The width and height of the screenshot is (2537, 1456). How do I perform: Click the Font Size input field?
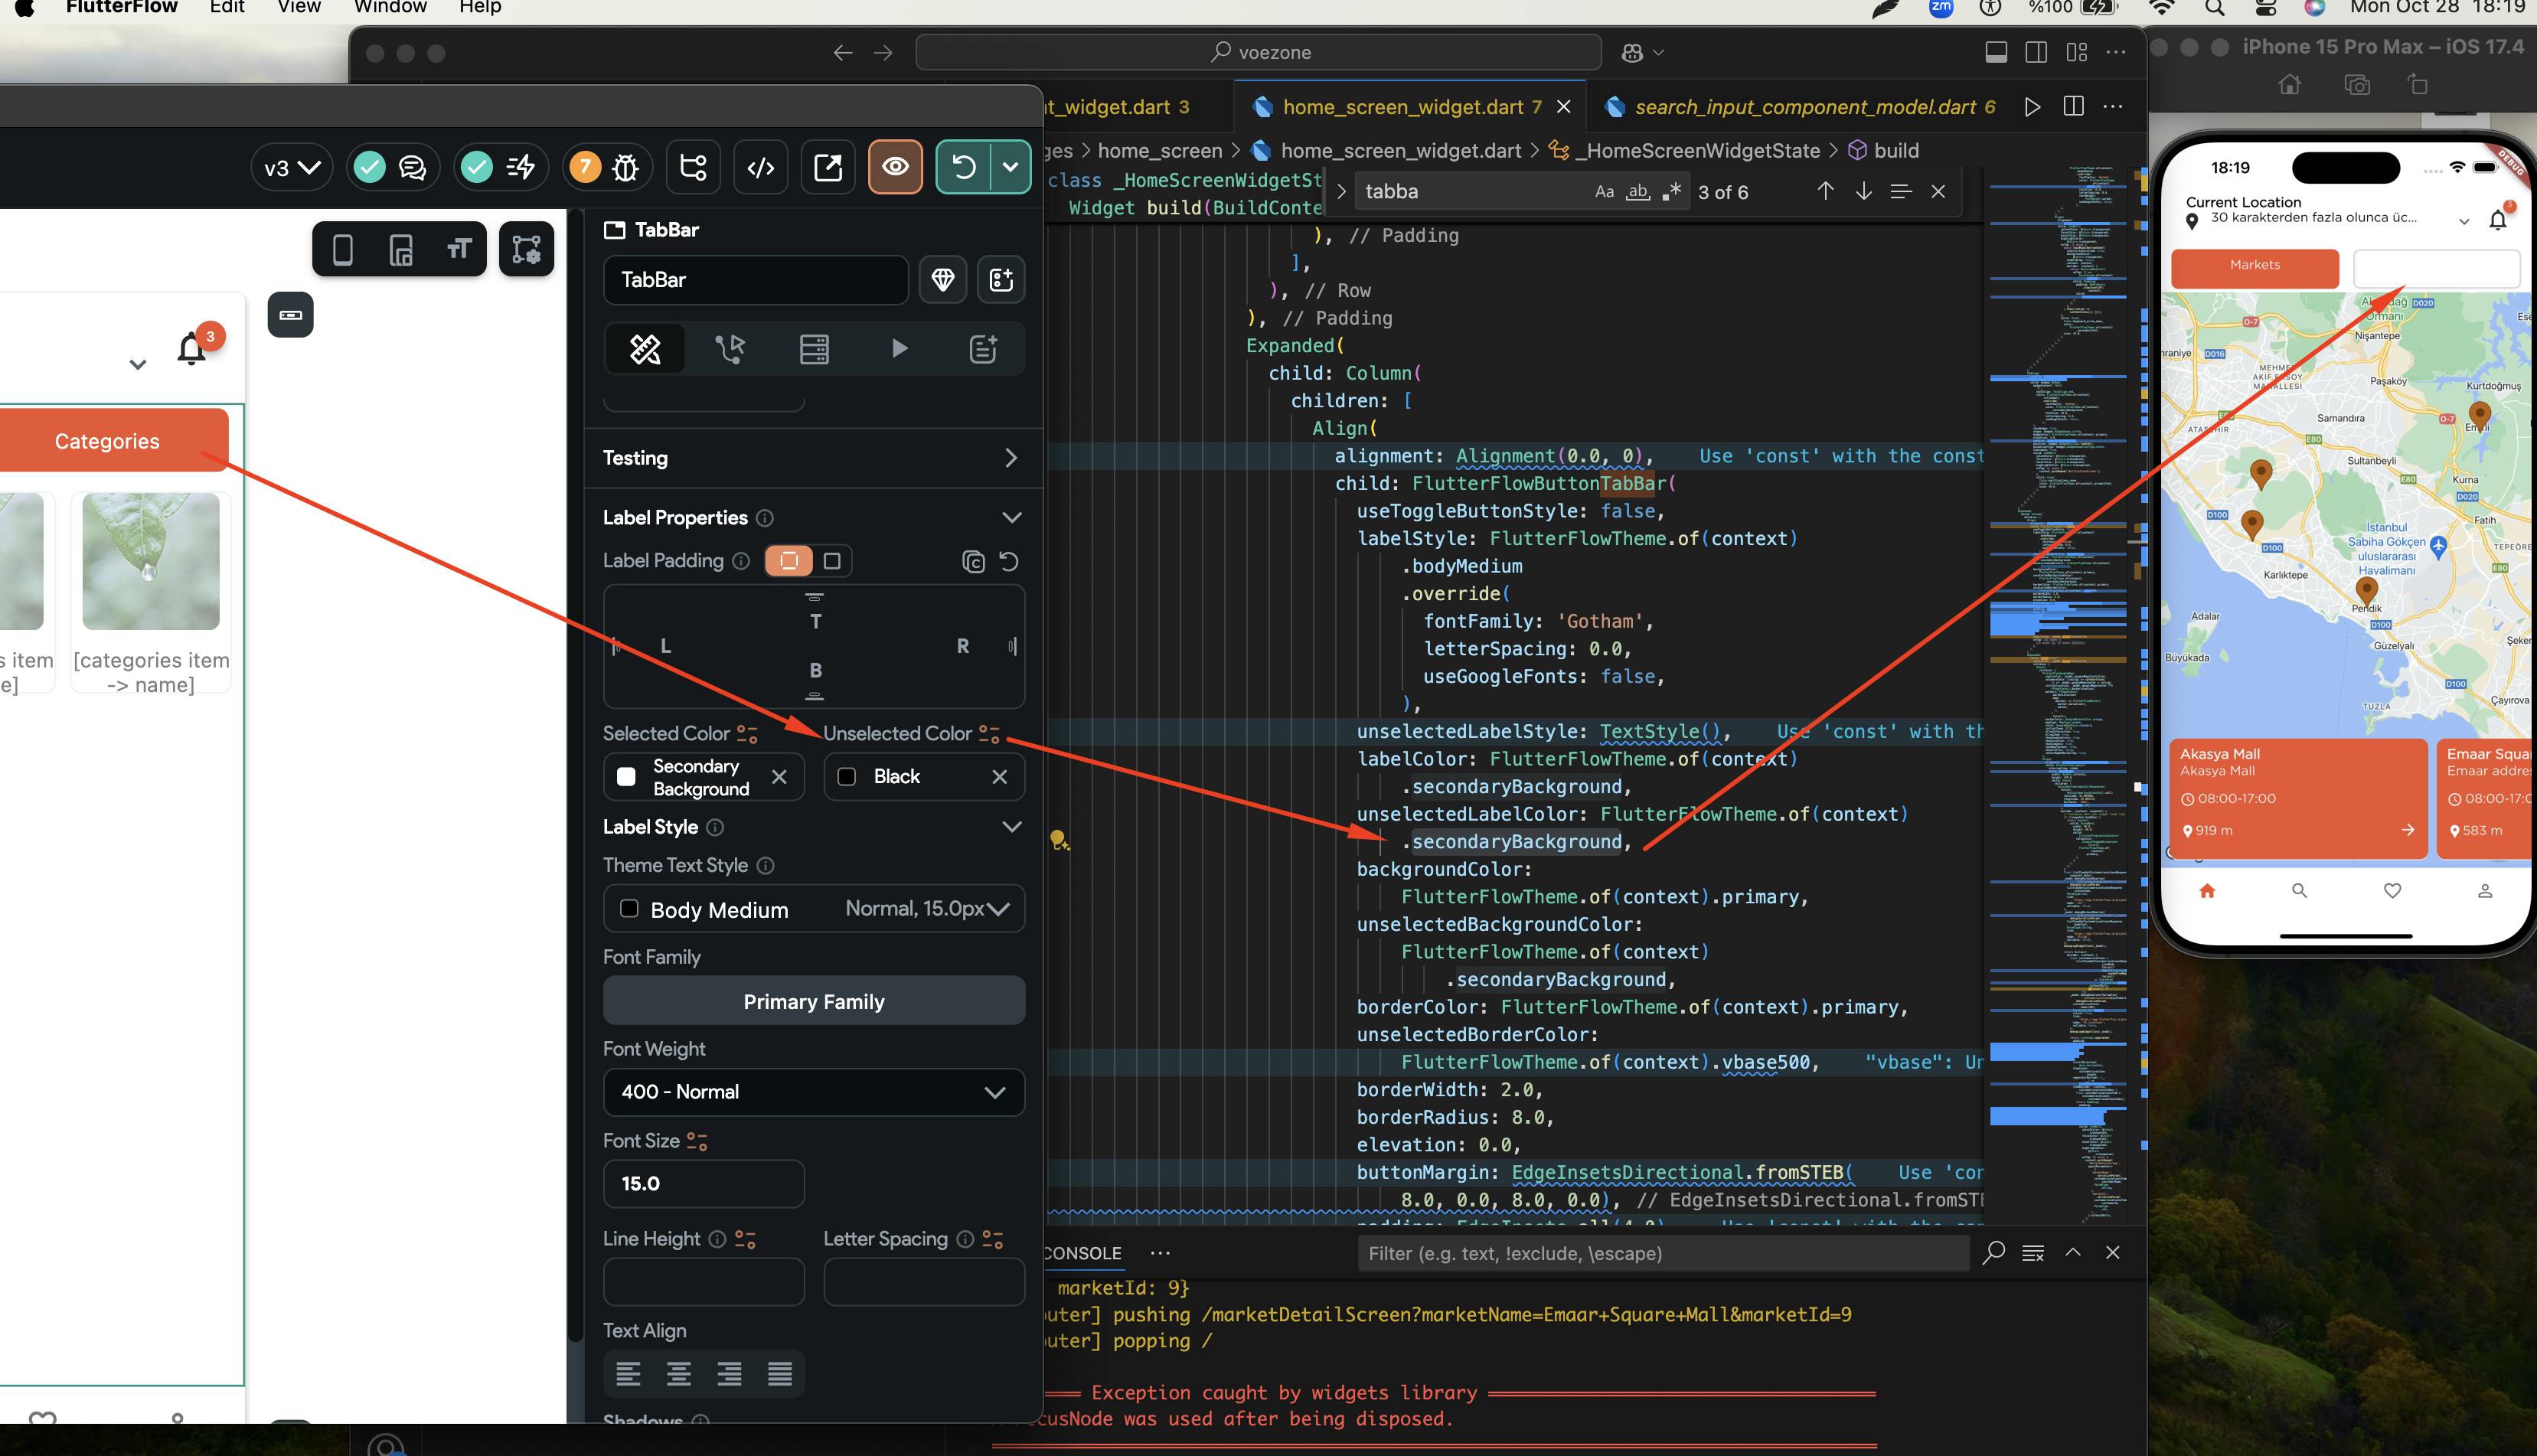pyautogui.click(x=703, y=1184)
